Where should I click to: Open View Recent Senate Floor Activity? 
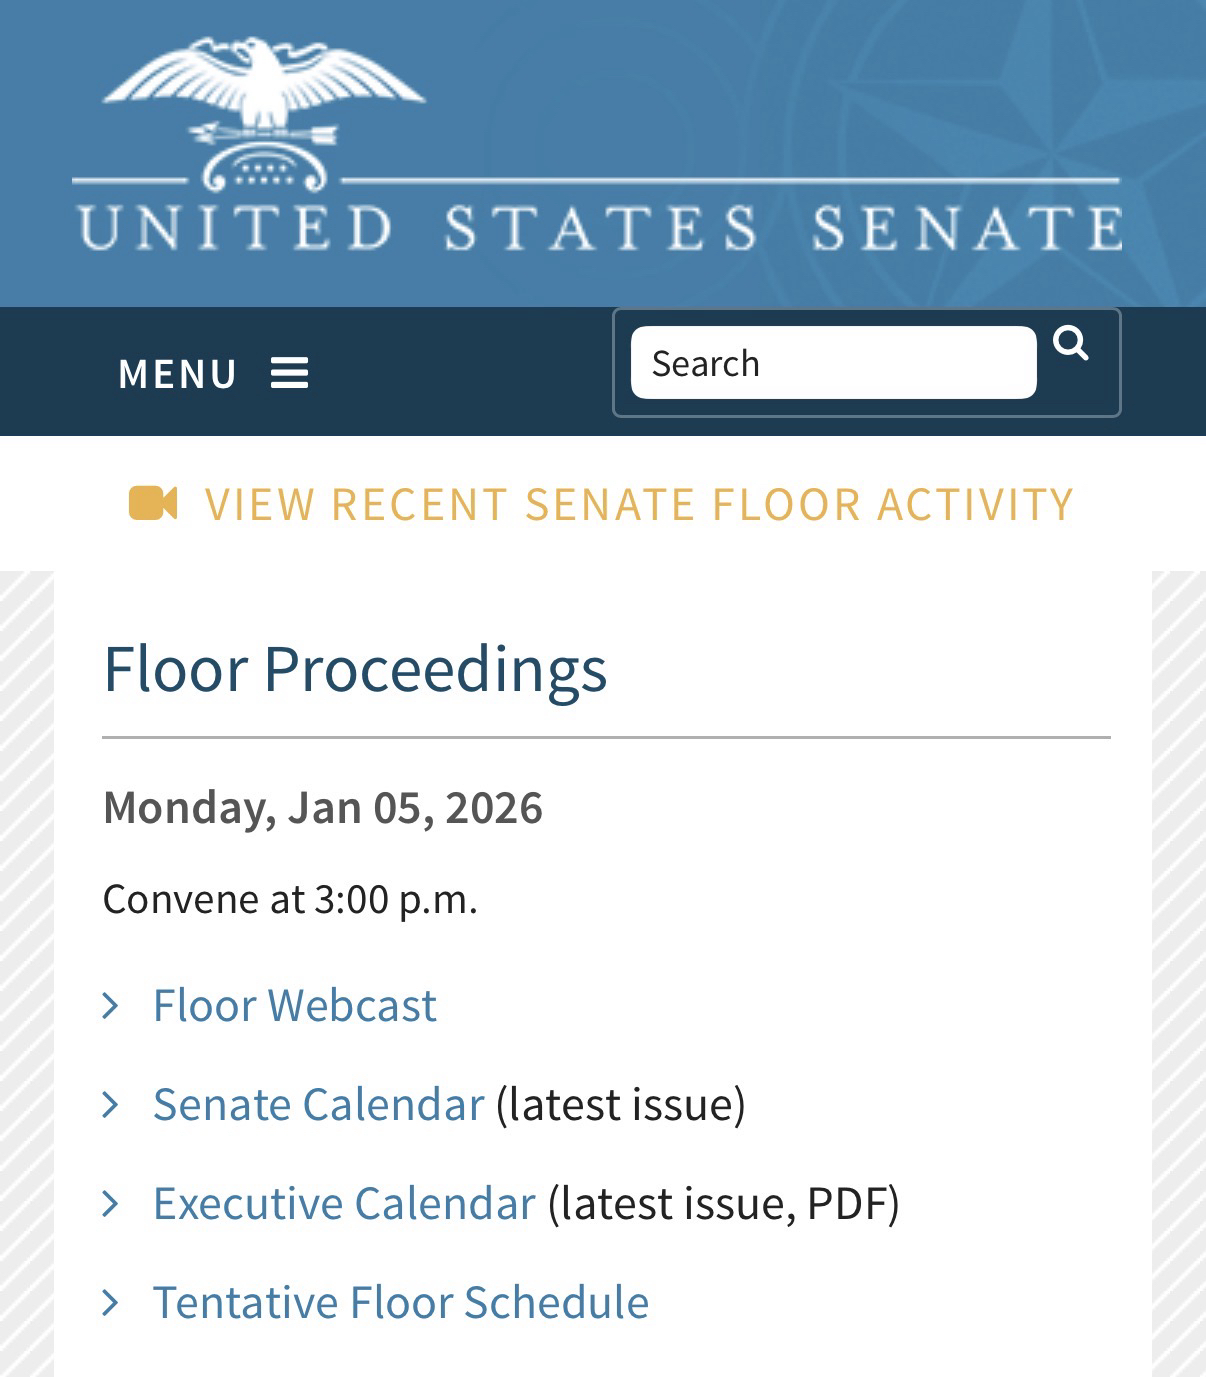(x=638, y=504)
